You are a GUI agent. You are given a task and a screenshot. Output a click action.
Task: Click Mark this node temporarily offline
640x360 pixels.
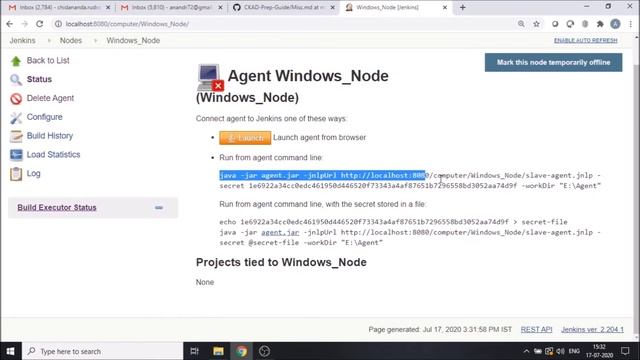click(553, 62)
